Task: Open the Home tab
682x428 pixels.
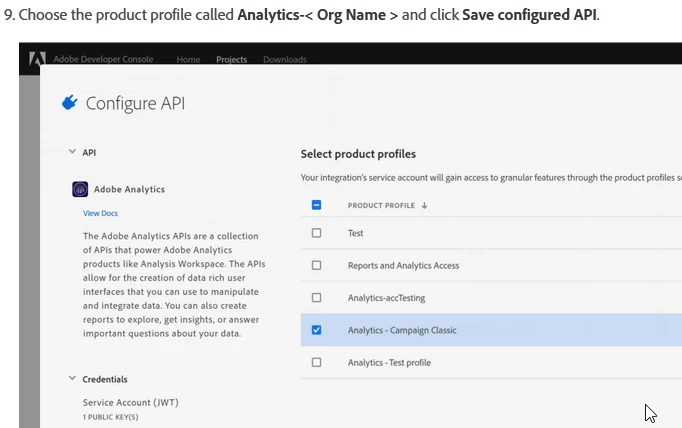Action: [188, 60]
